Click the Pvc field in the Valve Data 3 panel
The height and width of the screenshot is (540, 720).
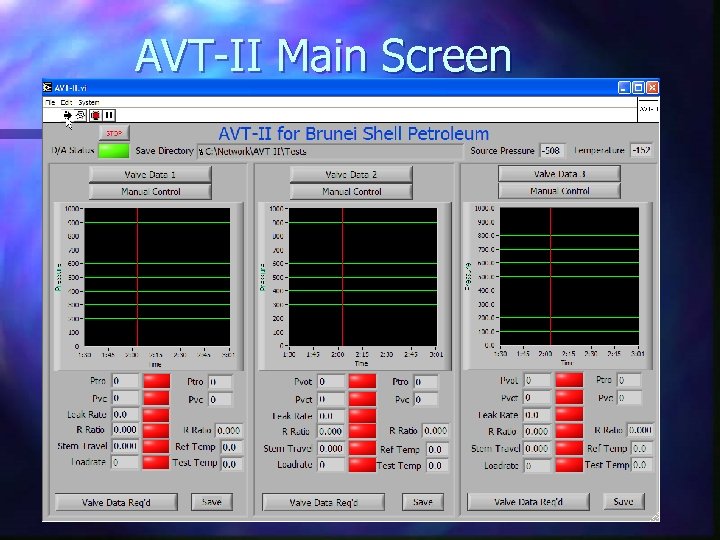click(x=629, y=398)
